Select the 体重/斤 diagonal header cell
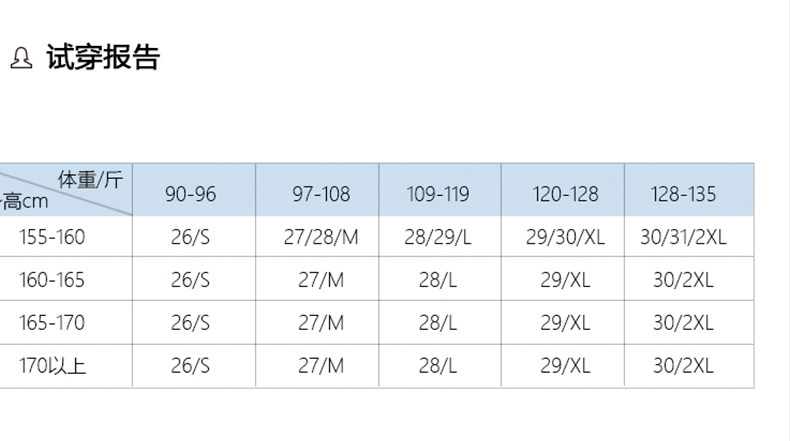The image size is (790, 441). [x=66, y=190]
